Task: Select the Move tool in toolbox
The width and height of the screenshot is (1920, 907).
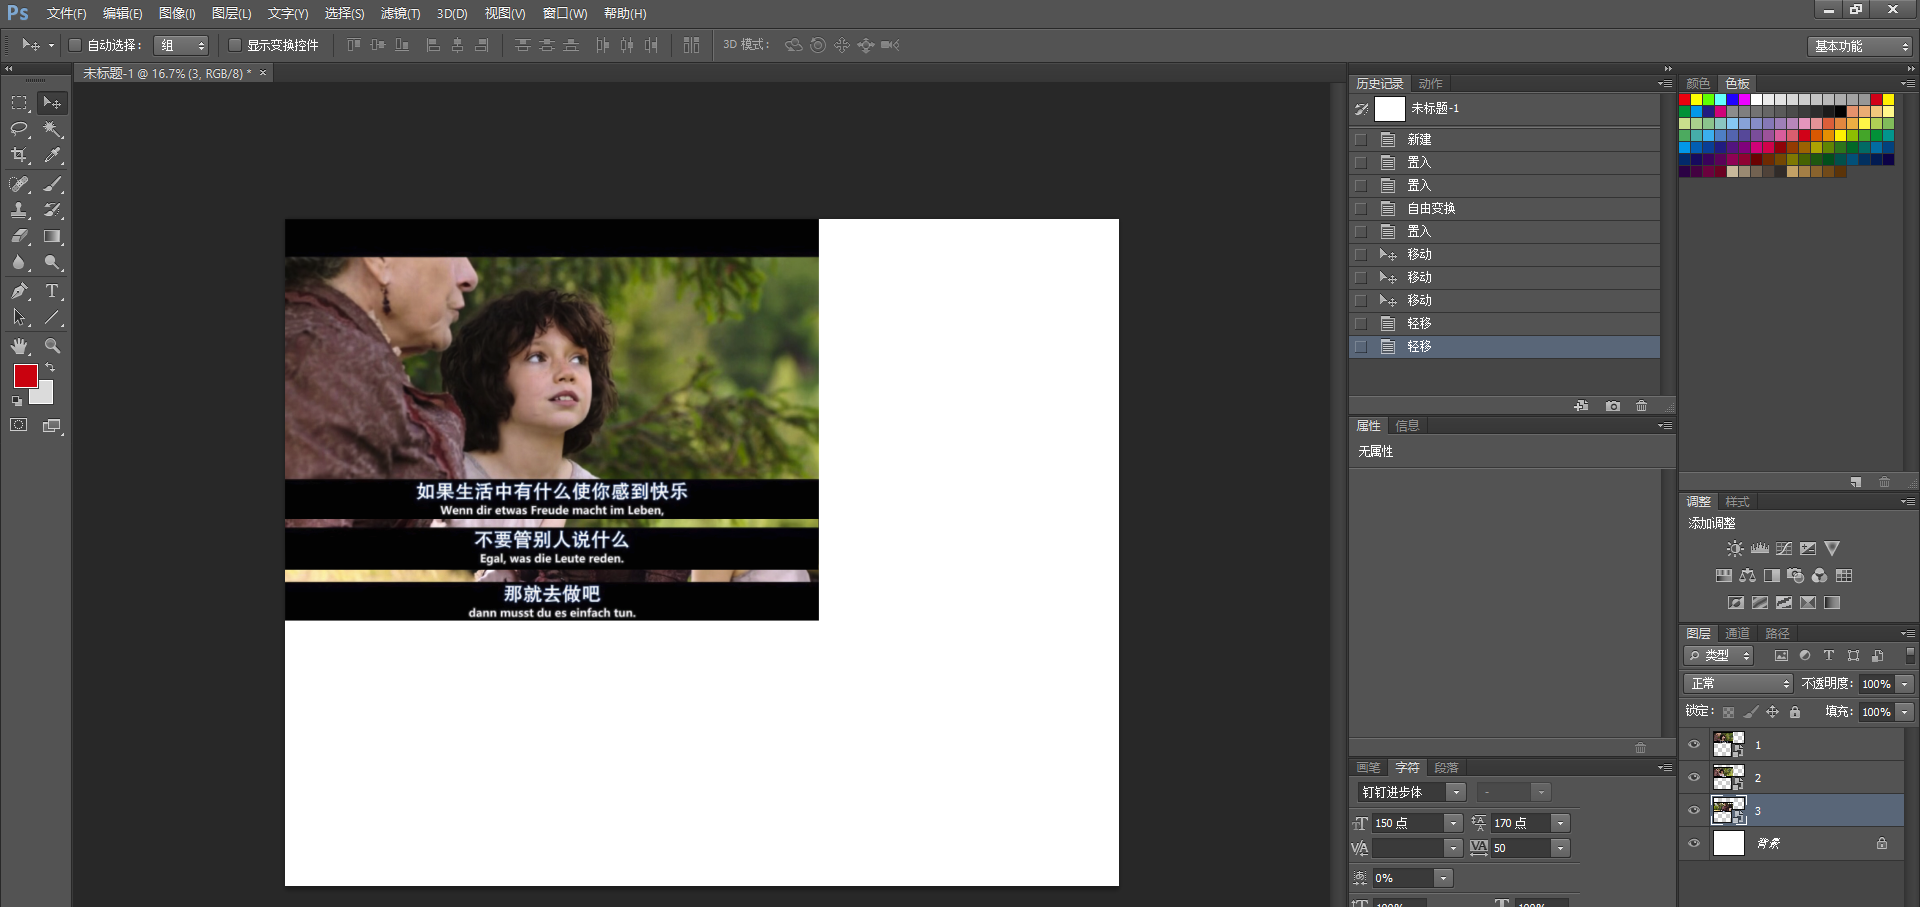Action: coord(52,103)
